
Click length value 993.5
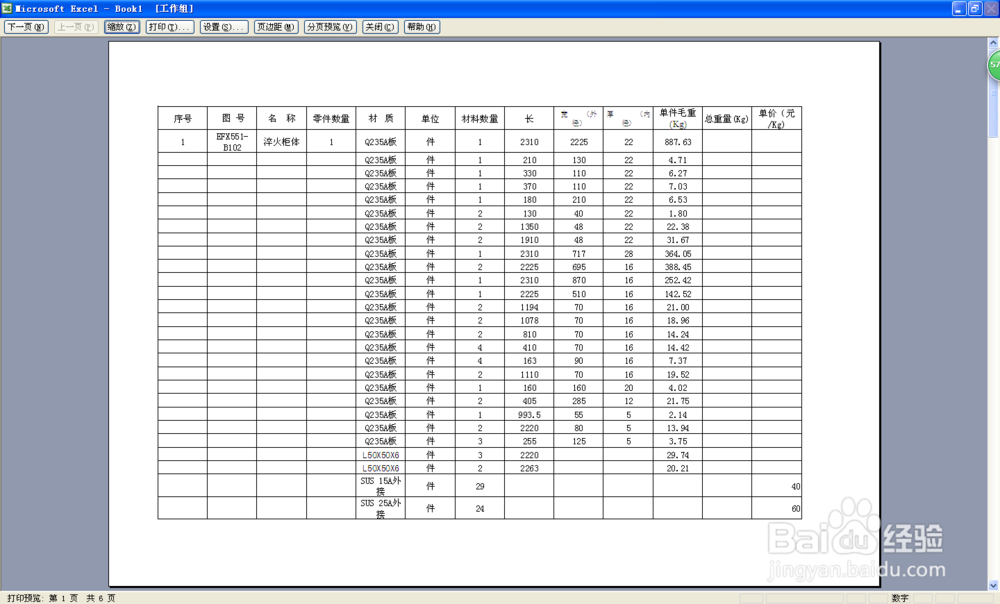coord(529,415)
